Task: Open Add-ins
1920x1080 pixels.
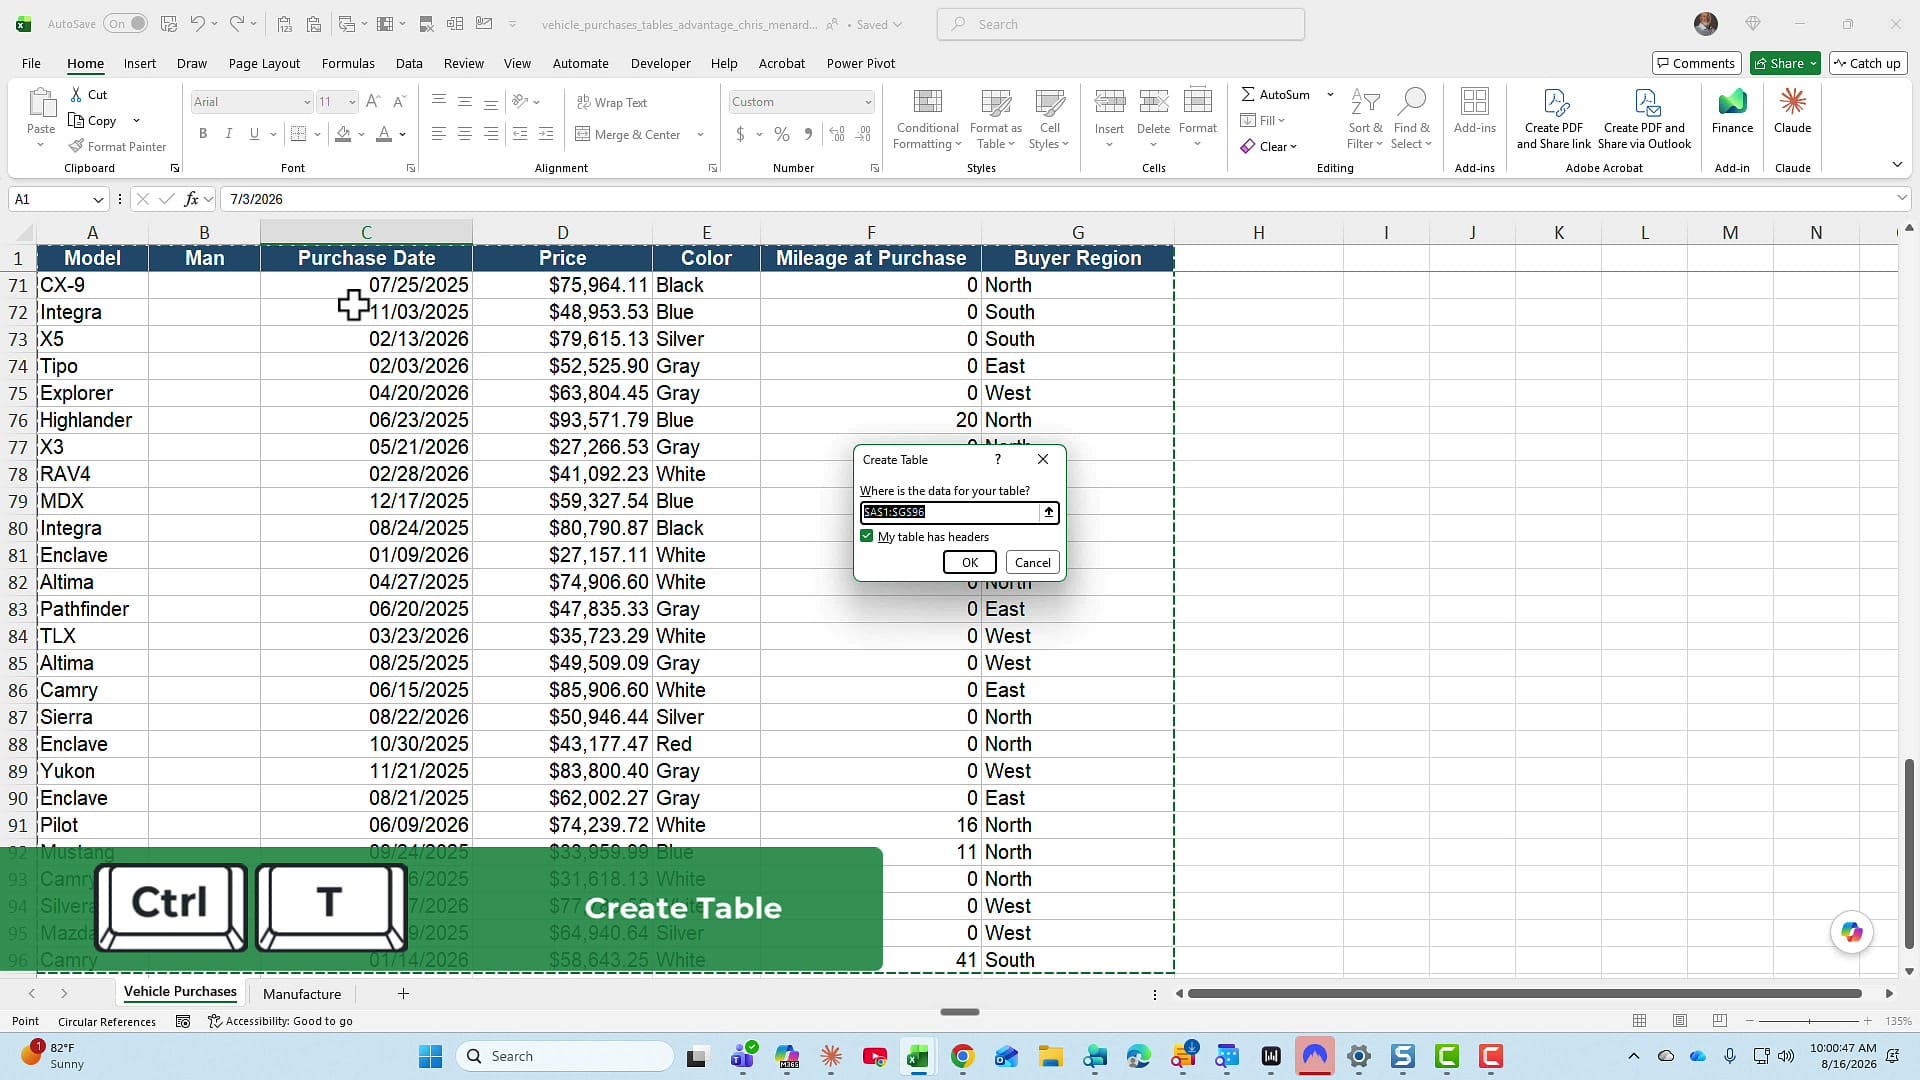Action: [x=1475, y=111]
